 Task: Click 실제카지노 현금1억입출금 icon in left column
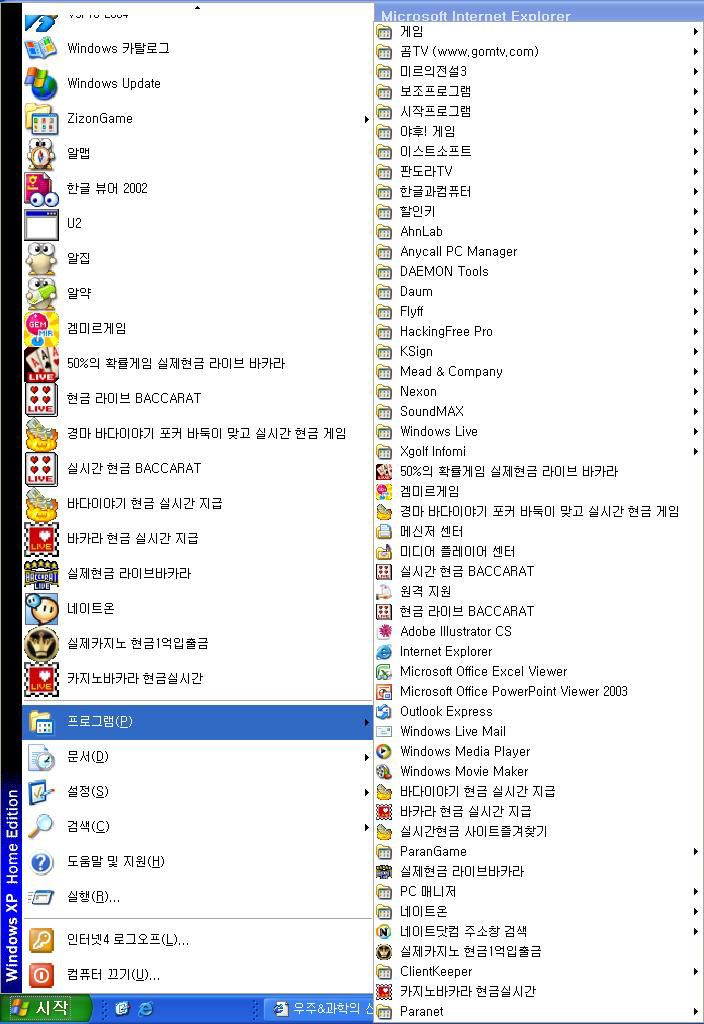tap(41, 643)
